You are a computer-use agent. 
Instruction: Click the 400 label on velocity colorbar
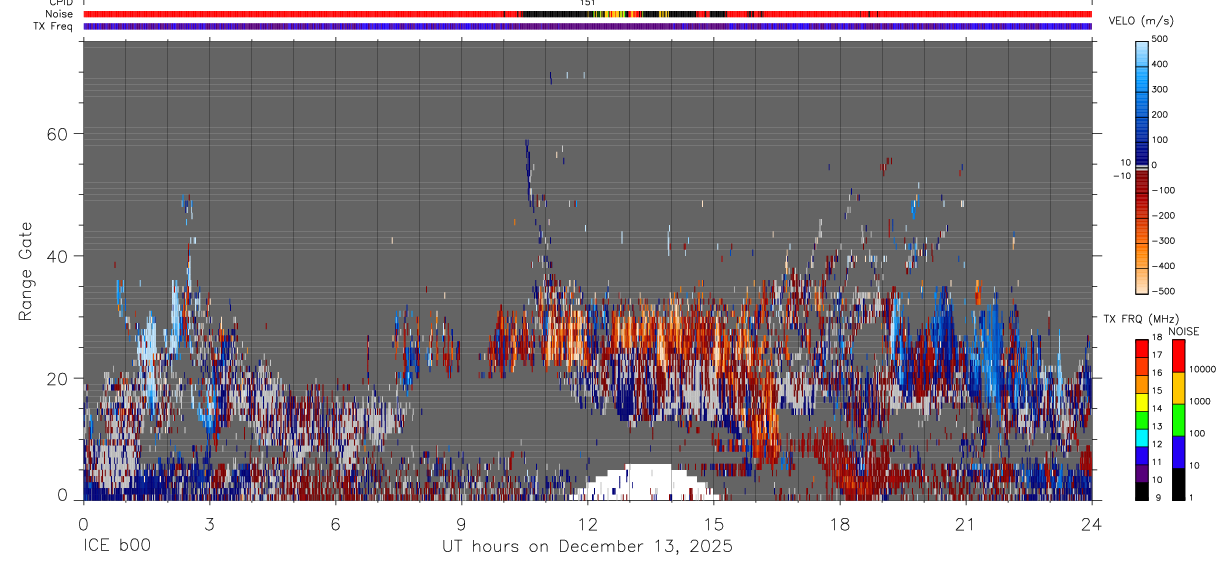pos(1160,64)
